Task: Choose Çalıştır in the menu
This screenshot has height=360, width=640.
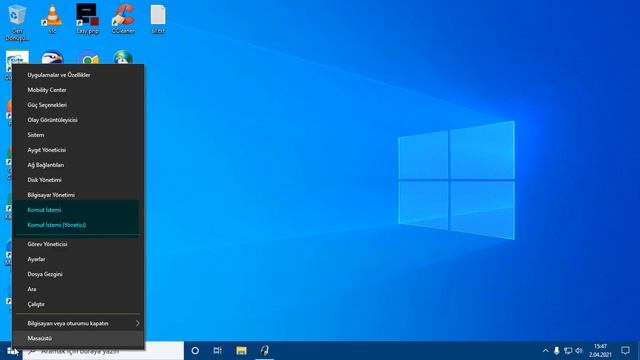Action: (78, 304)
